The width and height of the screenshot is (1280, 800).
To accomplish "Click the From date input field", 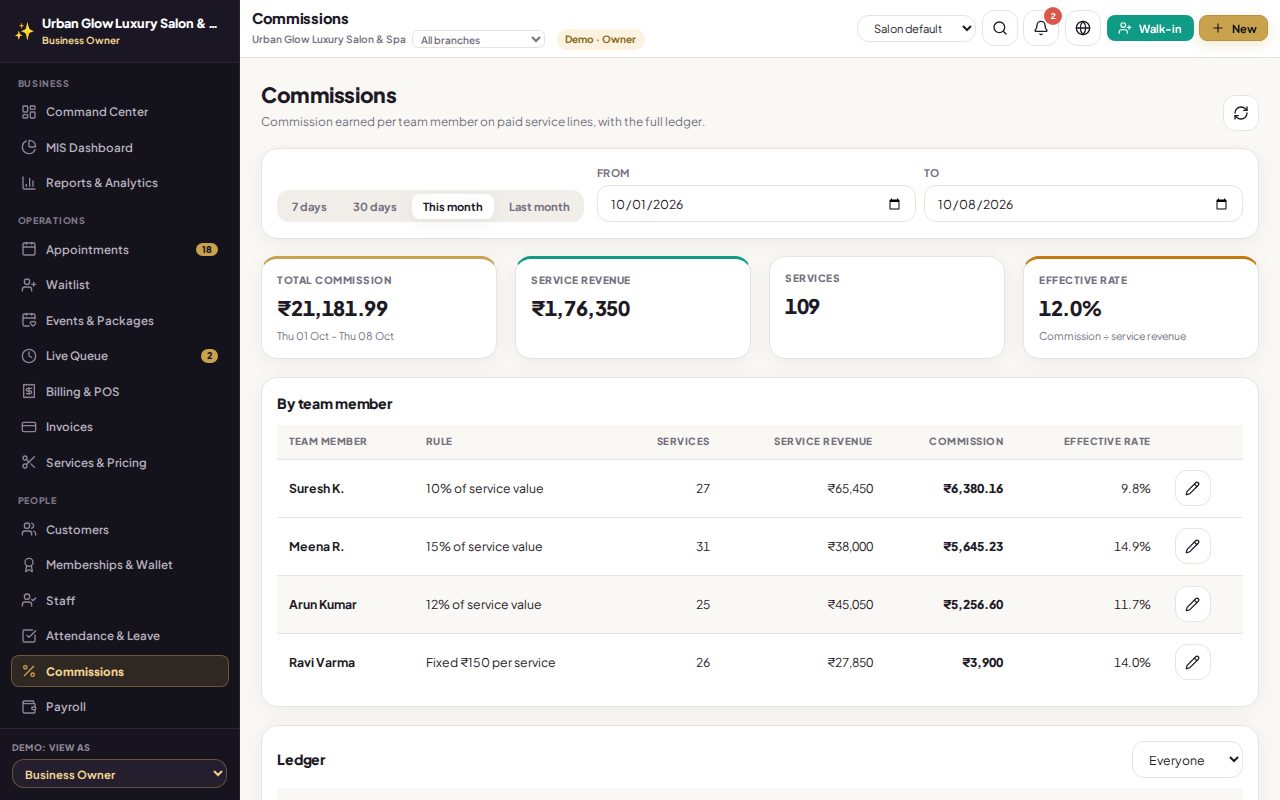I will (756, 204).
